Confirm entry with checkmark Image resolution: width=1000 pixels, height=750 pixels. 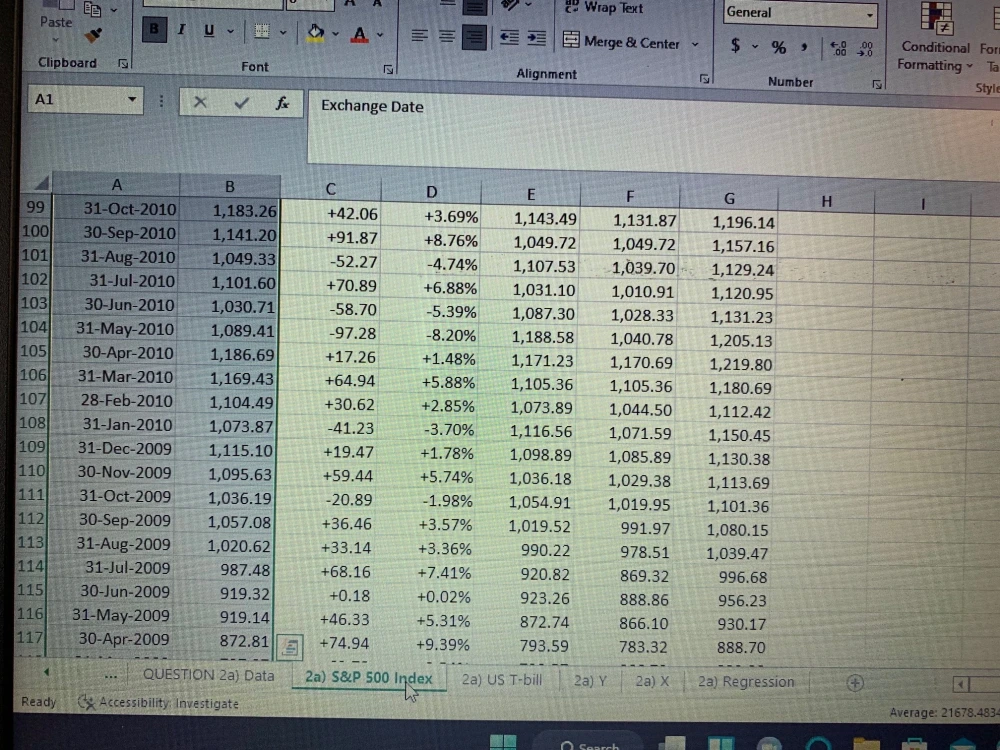coord(241,103)
